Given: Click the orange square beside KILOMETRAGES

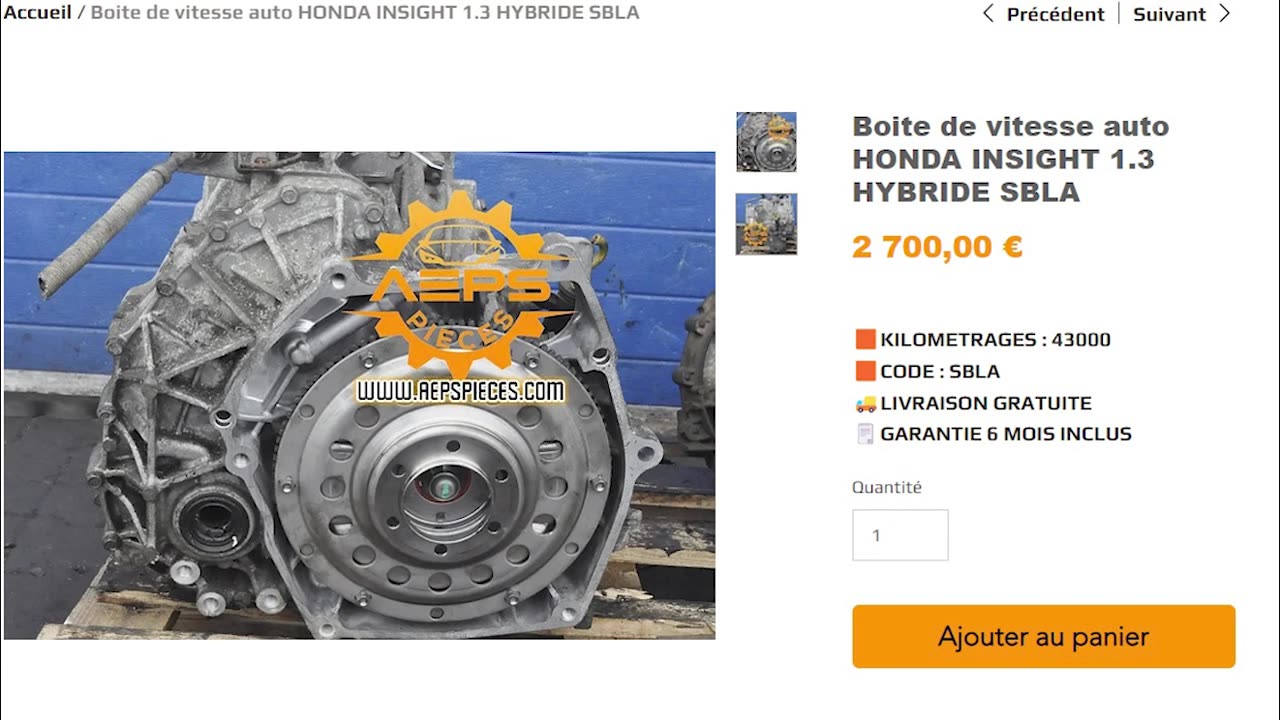Looking at the screenshot, I should (866, 339).
